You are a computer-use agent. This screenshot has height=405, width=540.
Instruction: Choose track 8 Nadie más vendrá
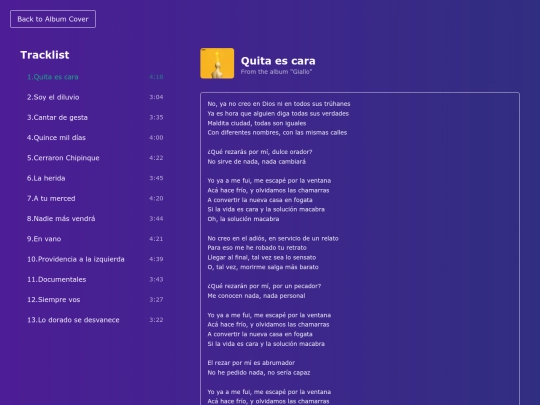(95, 219)
